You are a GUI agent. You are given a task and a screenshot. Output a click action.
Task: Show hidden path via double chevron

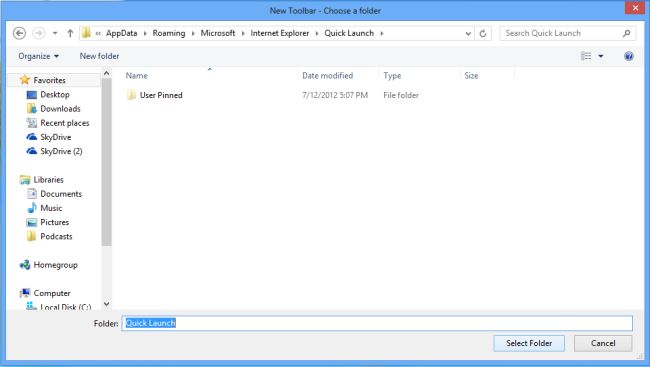(x=98, y=34)
